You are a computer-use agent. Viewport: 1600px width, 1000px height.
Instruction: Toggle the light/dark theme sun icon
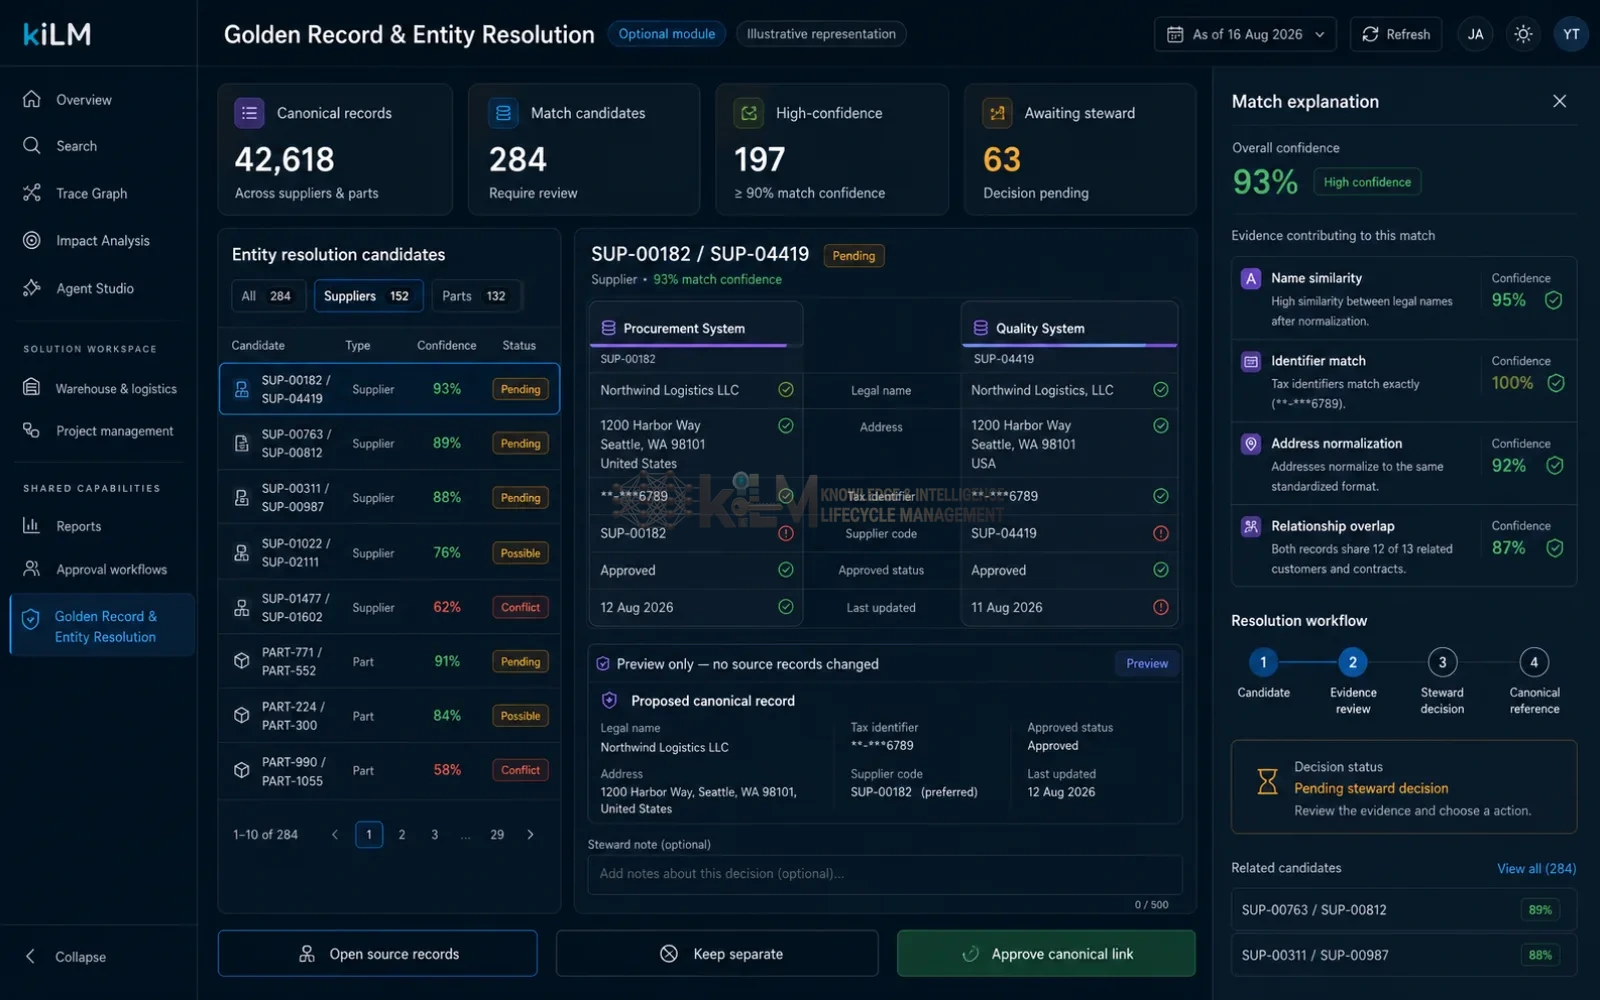pos(1523,34)
